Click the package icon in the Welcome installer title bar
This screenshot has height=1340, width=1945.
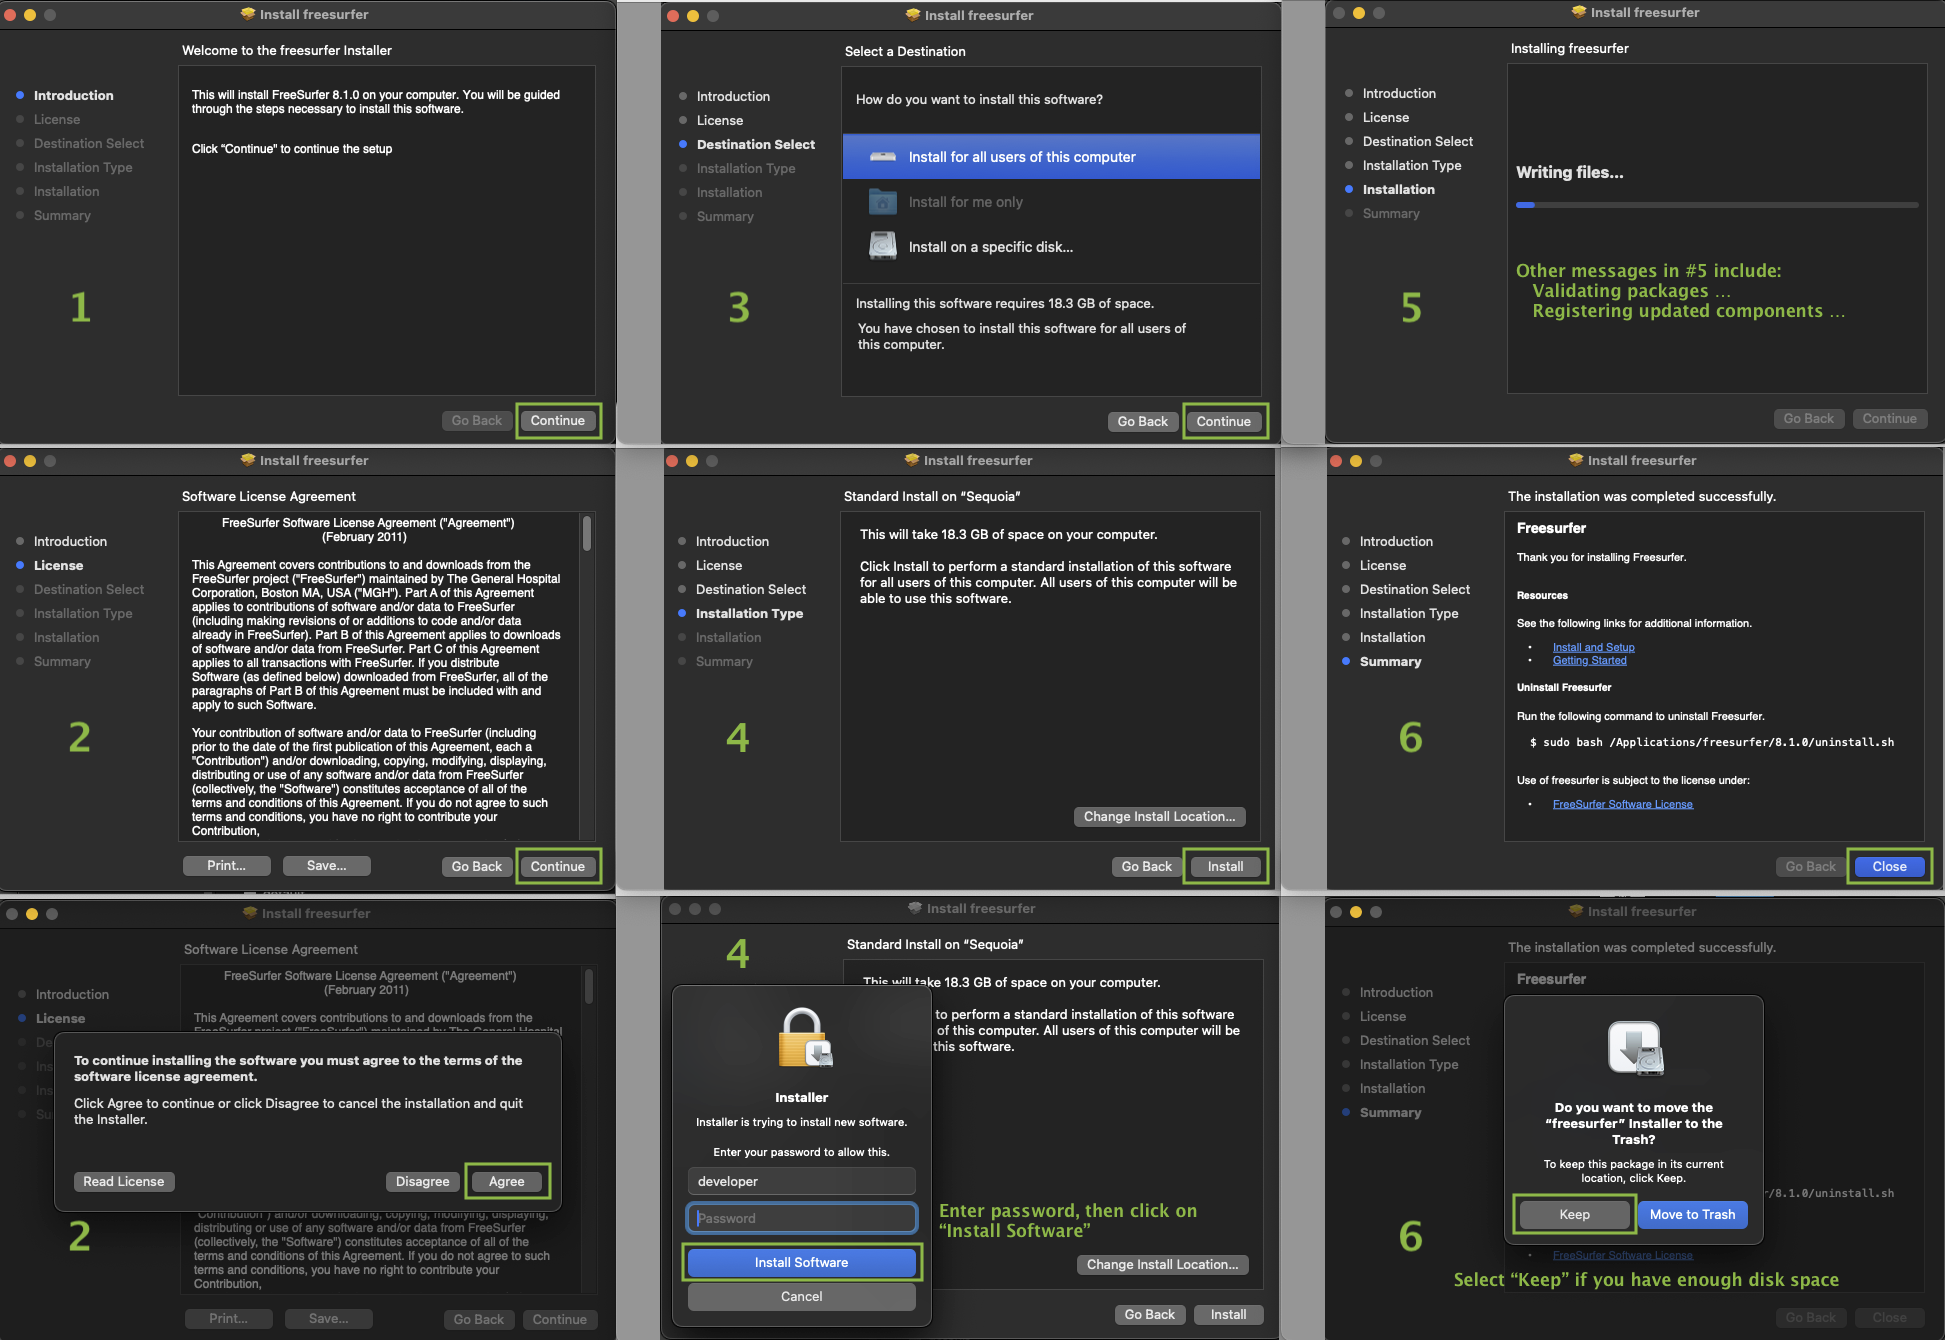coord(248,14)
